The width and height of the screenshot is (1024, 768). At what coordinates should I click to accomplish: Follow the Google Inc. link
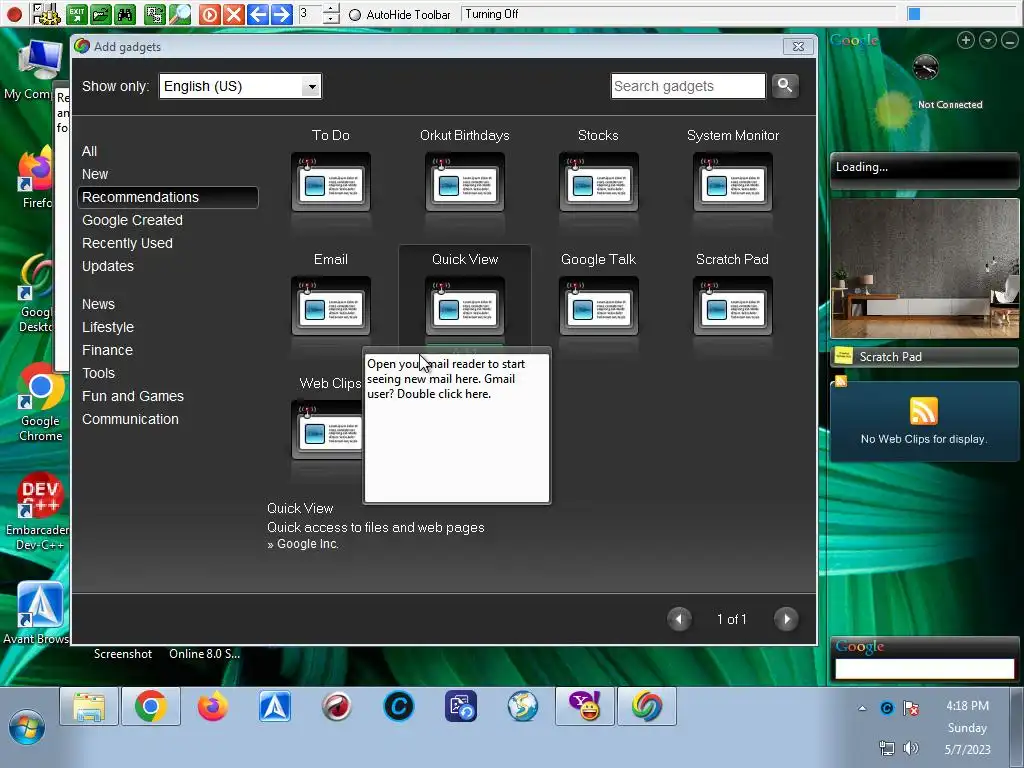click(x=308, y=544)
